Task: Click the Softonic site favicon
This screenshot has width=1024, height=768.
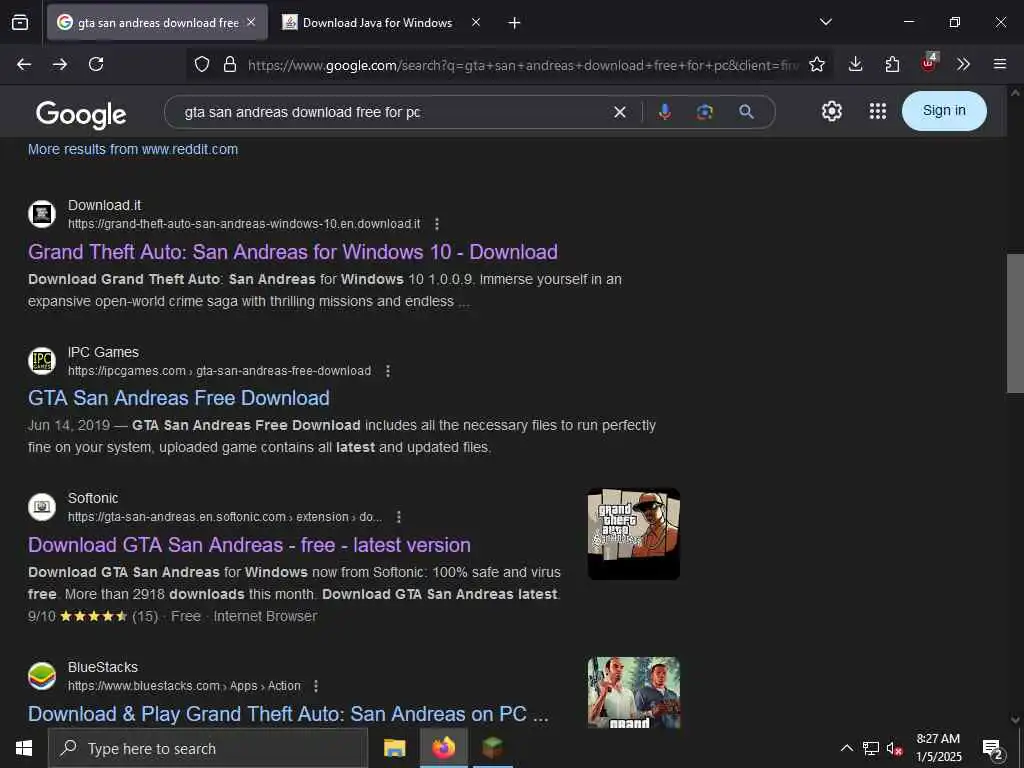Action: click(42, 507)
